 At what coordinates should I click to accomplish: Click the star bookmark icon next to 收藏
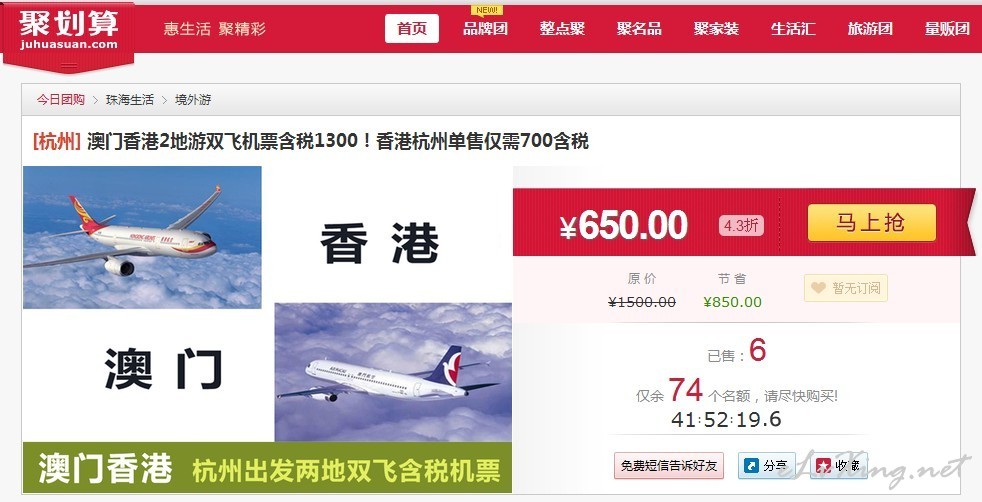(x=823, y=465)
